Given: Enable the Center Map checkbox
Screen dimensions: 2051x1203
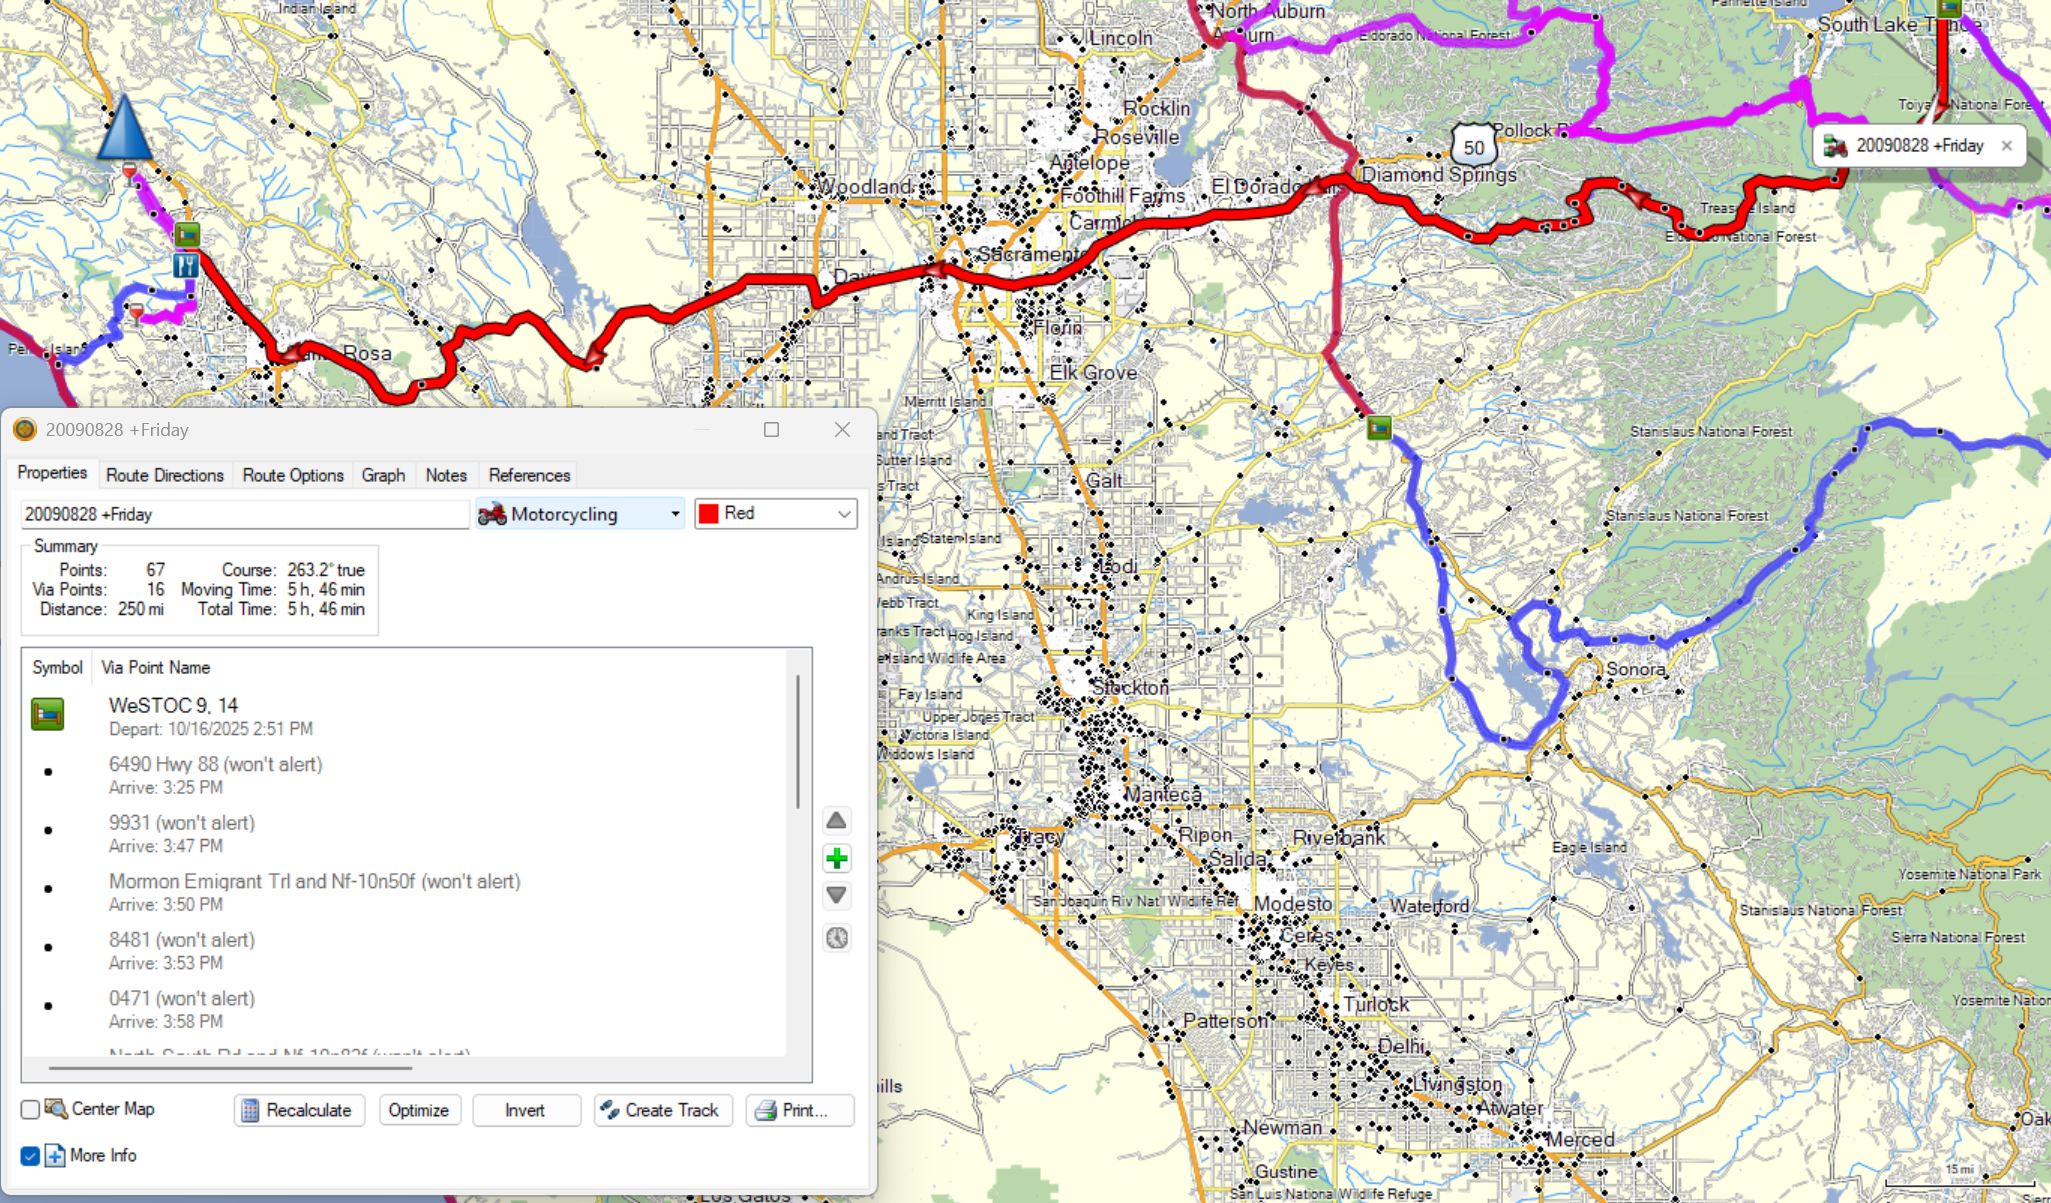Looking at the screenshot, I should 30,1109.
